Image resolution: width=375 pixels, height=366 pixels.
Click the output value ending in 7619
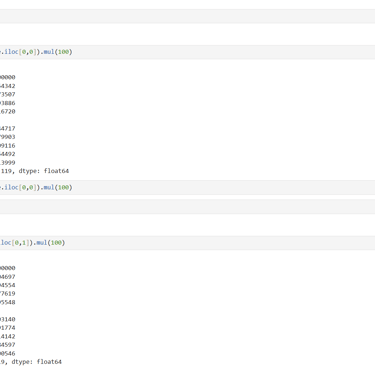[8, 294]
